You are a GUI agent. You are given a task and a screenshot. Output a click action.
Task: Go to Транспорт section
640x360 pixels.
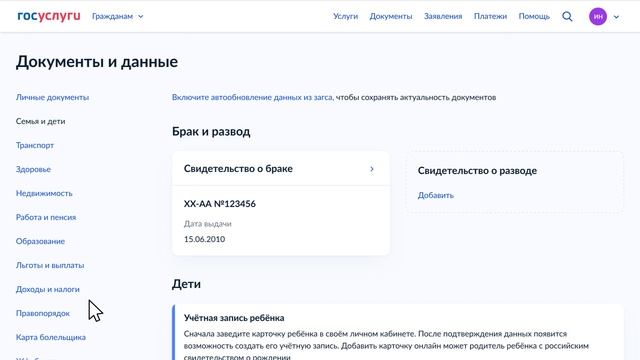[x=35, y=145]
